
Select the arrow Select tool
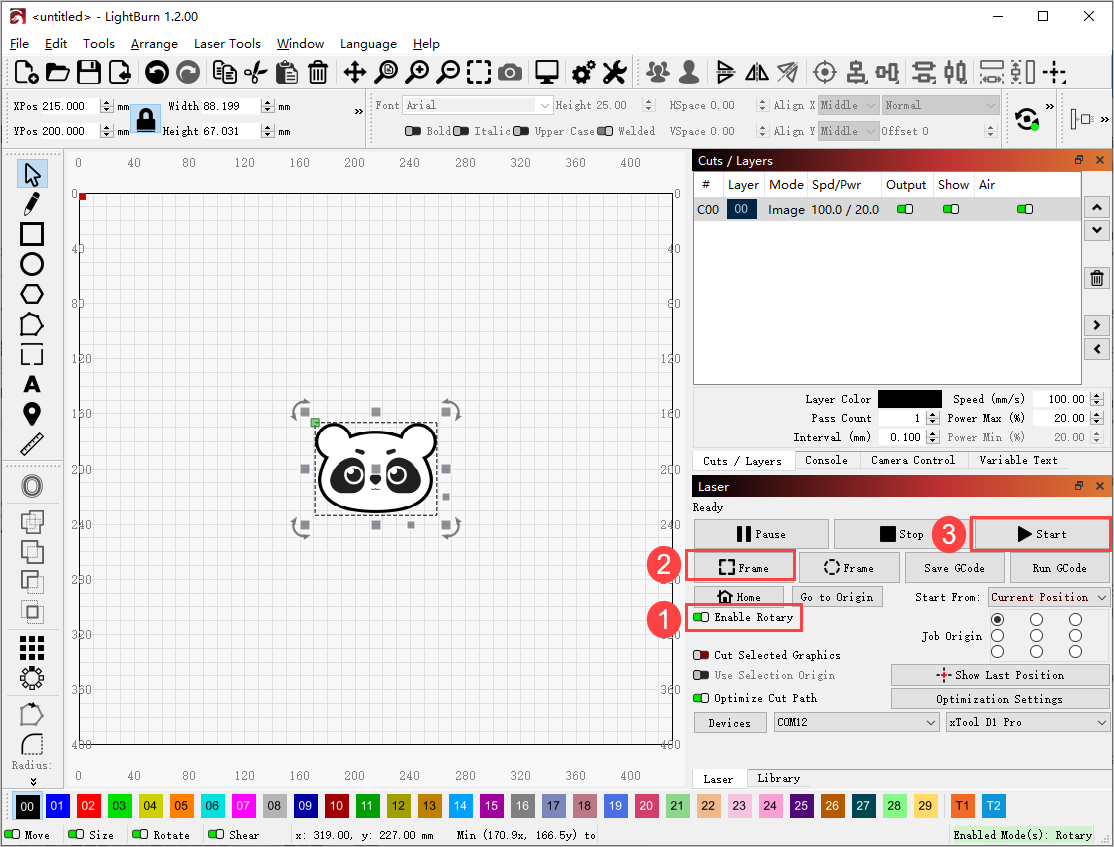pyautogui.click(x=31, y=174)
